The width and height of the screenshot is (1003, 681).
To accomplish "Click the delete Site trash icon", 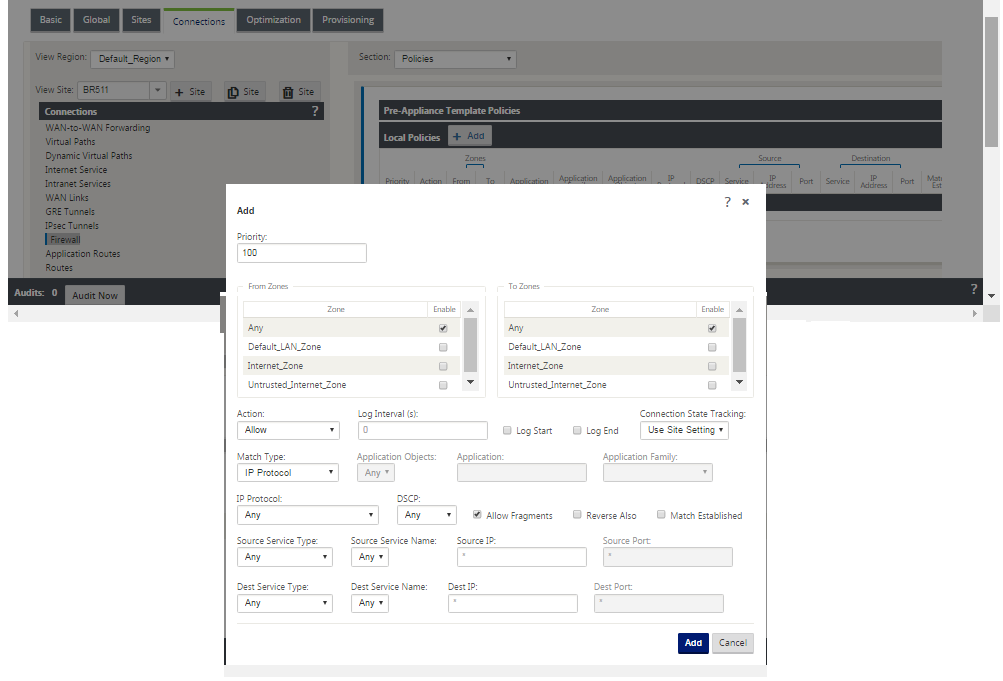I will [x=288, y=93].
